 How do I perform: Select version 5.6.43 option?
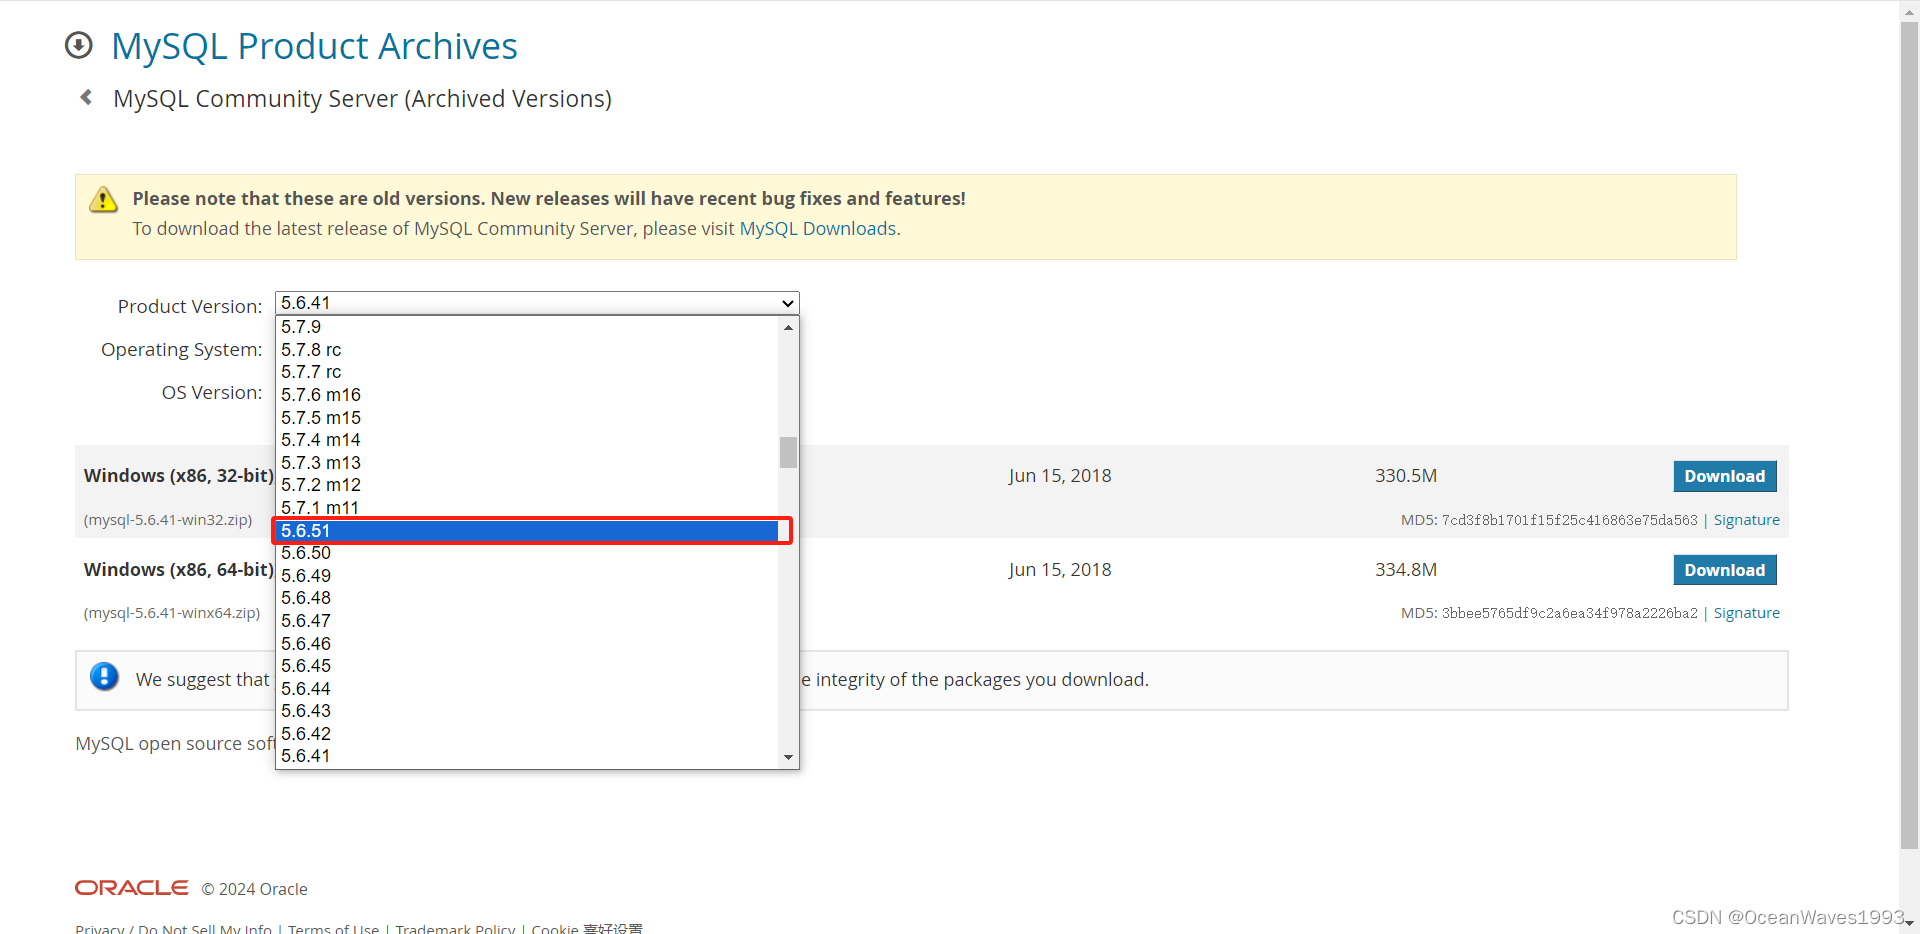pyautogui.click(x=527, y=711)
